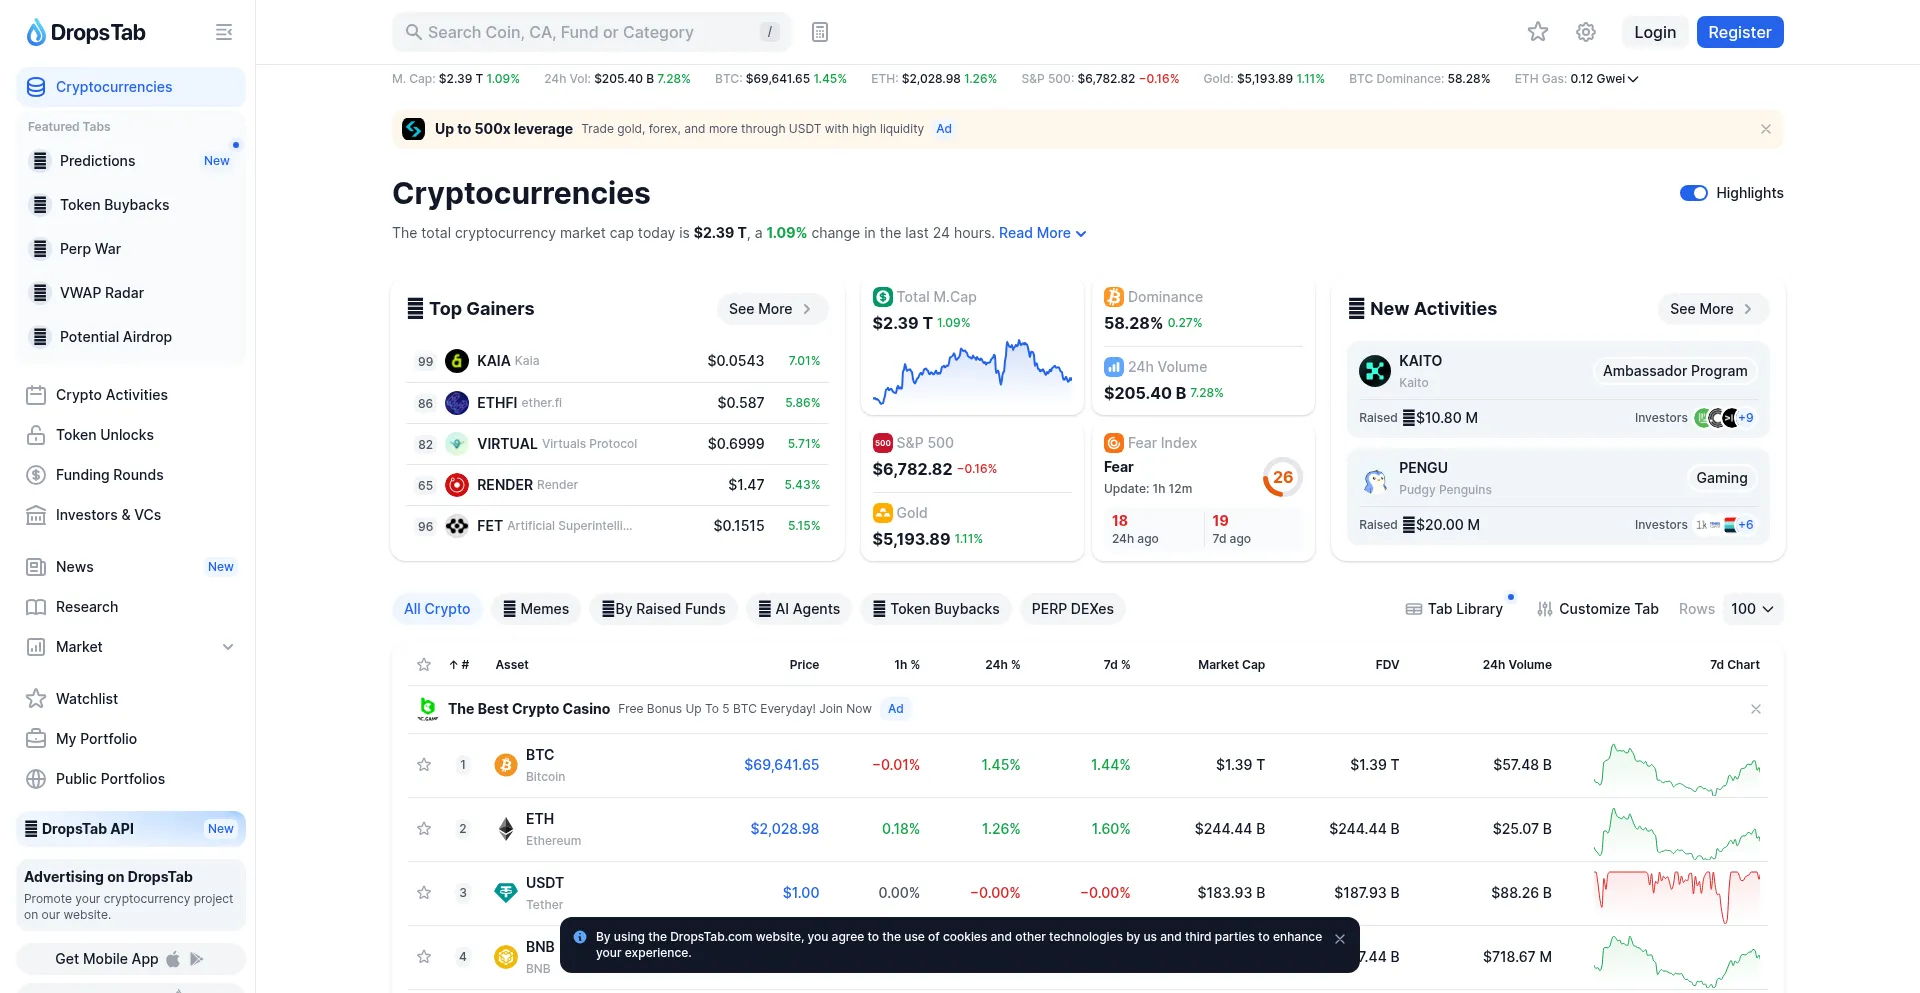The width and height of the screenshot is (1920, 993).
Task: Open Top Gainers See More
Action: [772, 309]
